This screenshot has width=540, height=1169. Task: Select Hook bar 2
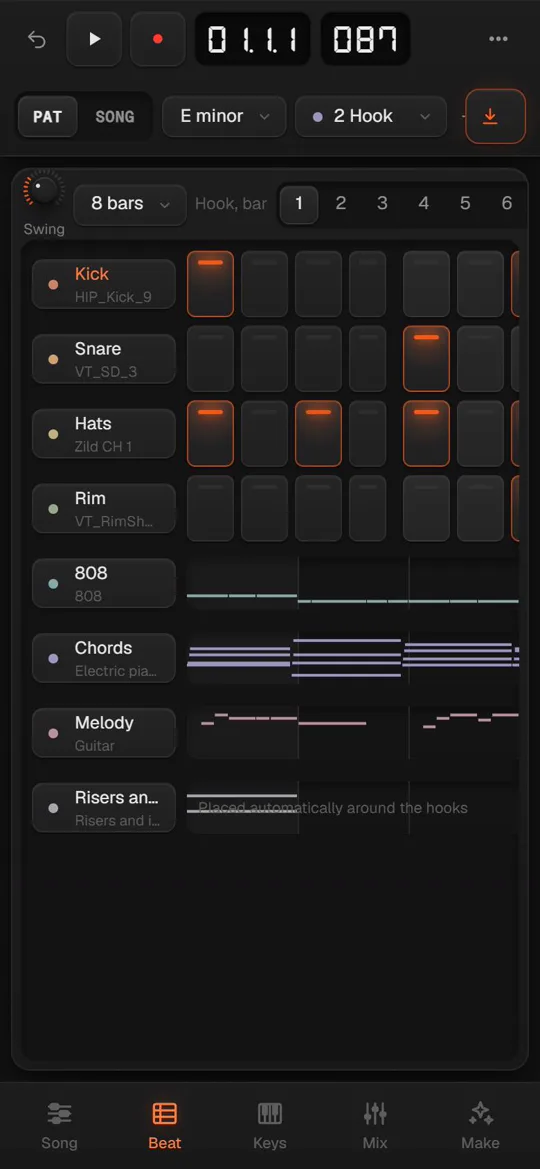(x=340, y=204)
